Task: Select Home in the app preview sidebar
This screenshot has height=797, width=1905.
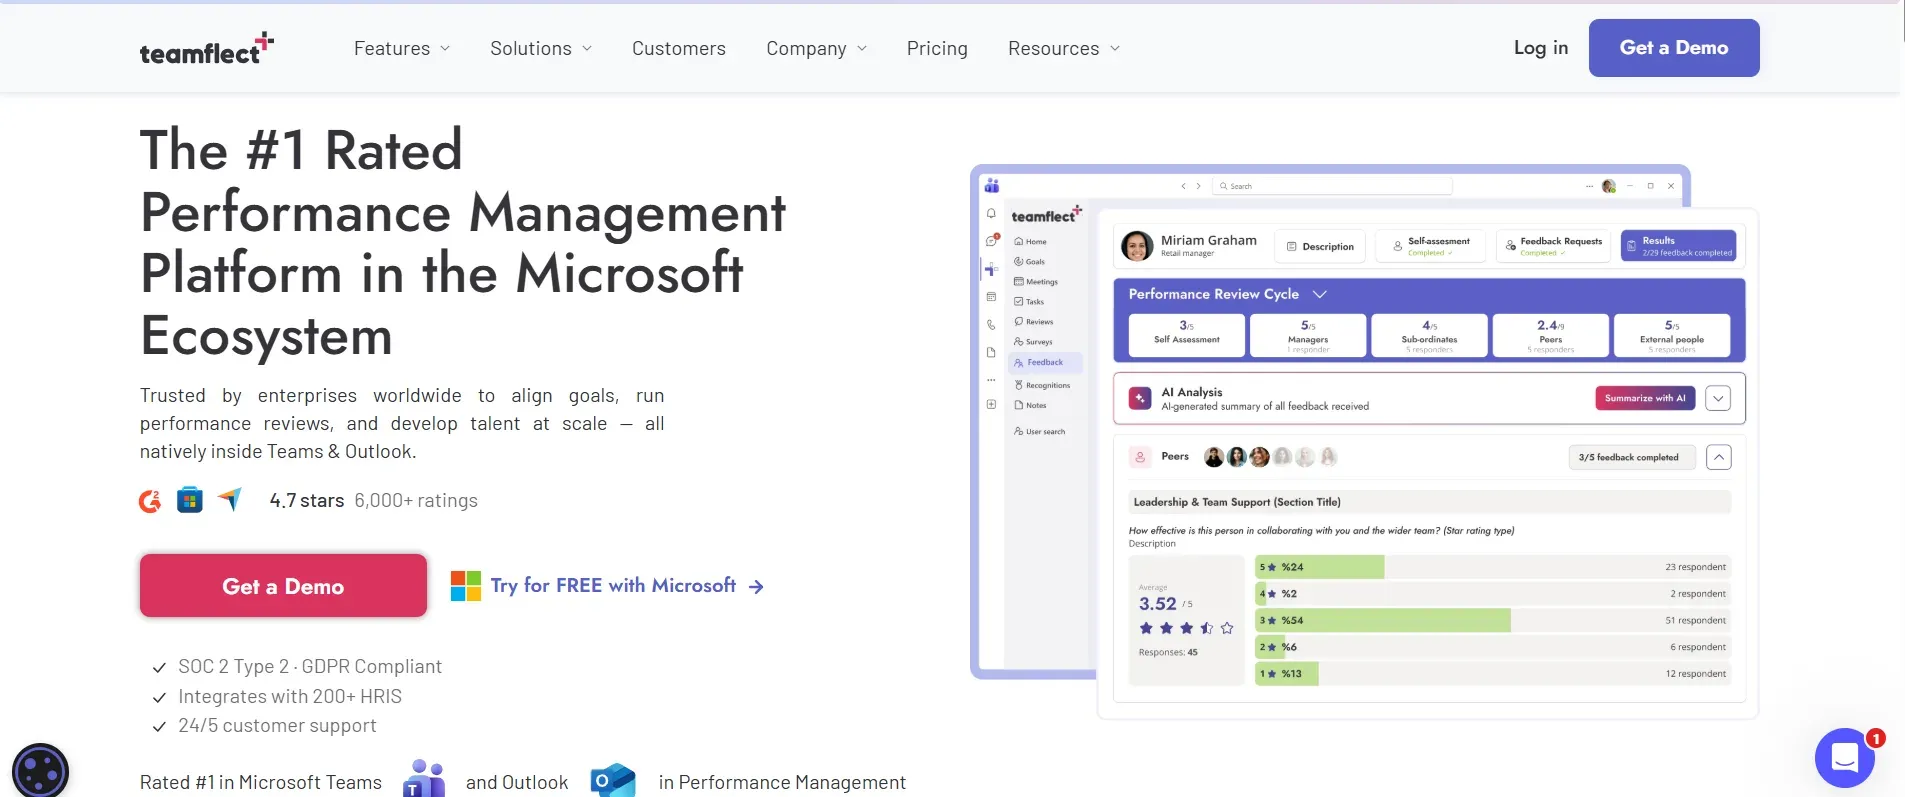Action: click(1030, 242)
